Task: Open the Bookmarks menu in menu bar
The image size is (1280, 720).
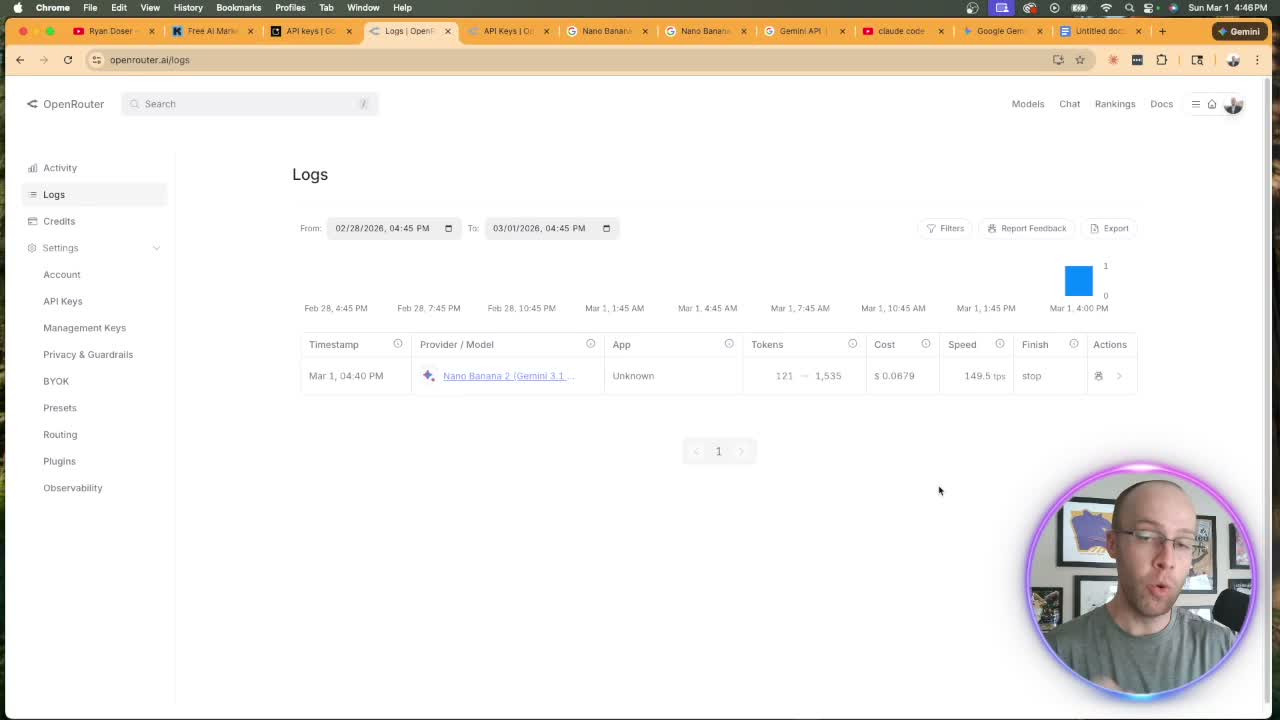Action: click(x=238, y=7)
